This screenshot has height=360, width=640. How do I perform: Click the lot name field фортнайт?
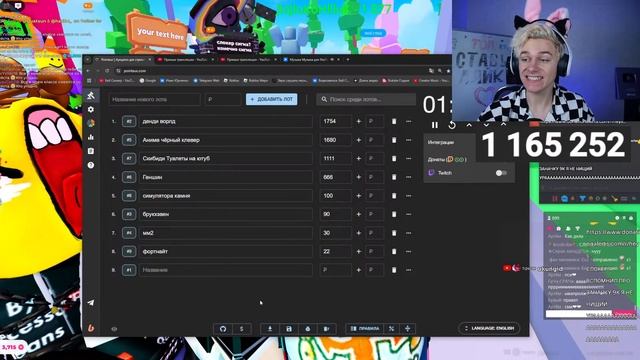pos(225,251)
